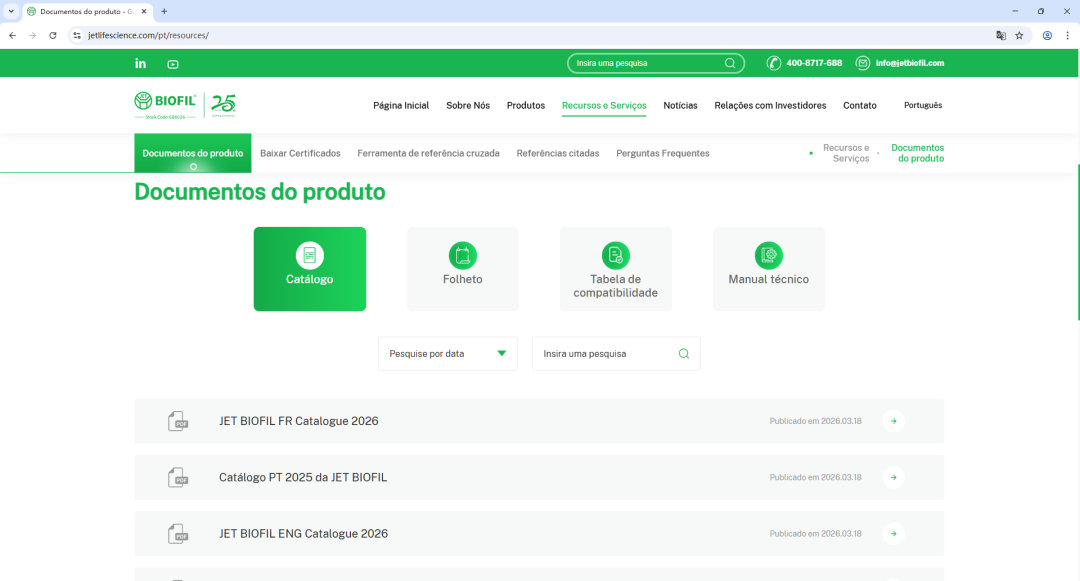This screenshot has height=581, width=1080.
Task: Open the browser profile icon
Action: (x=1047, y=35)
